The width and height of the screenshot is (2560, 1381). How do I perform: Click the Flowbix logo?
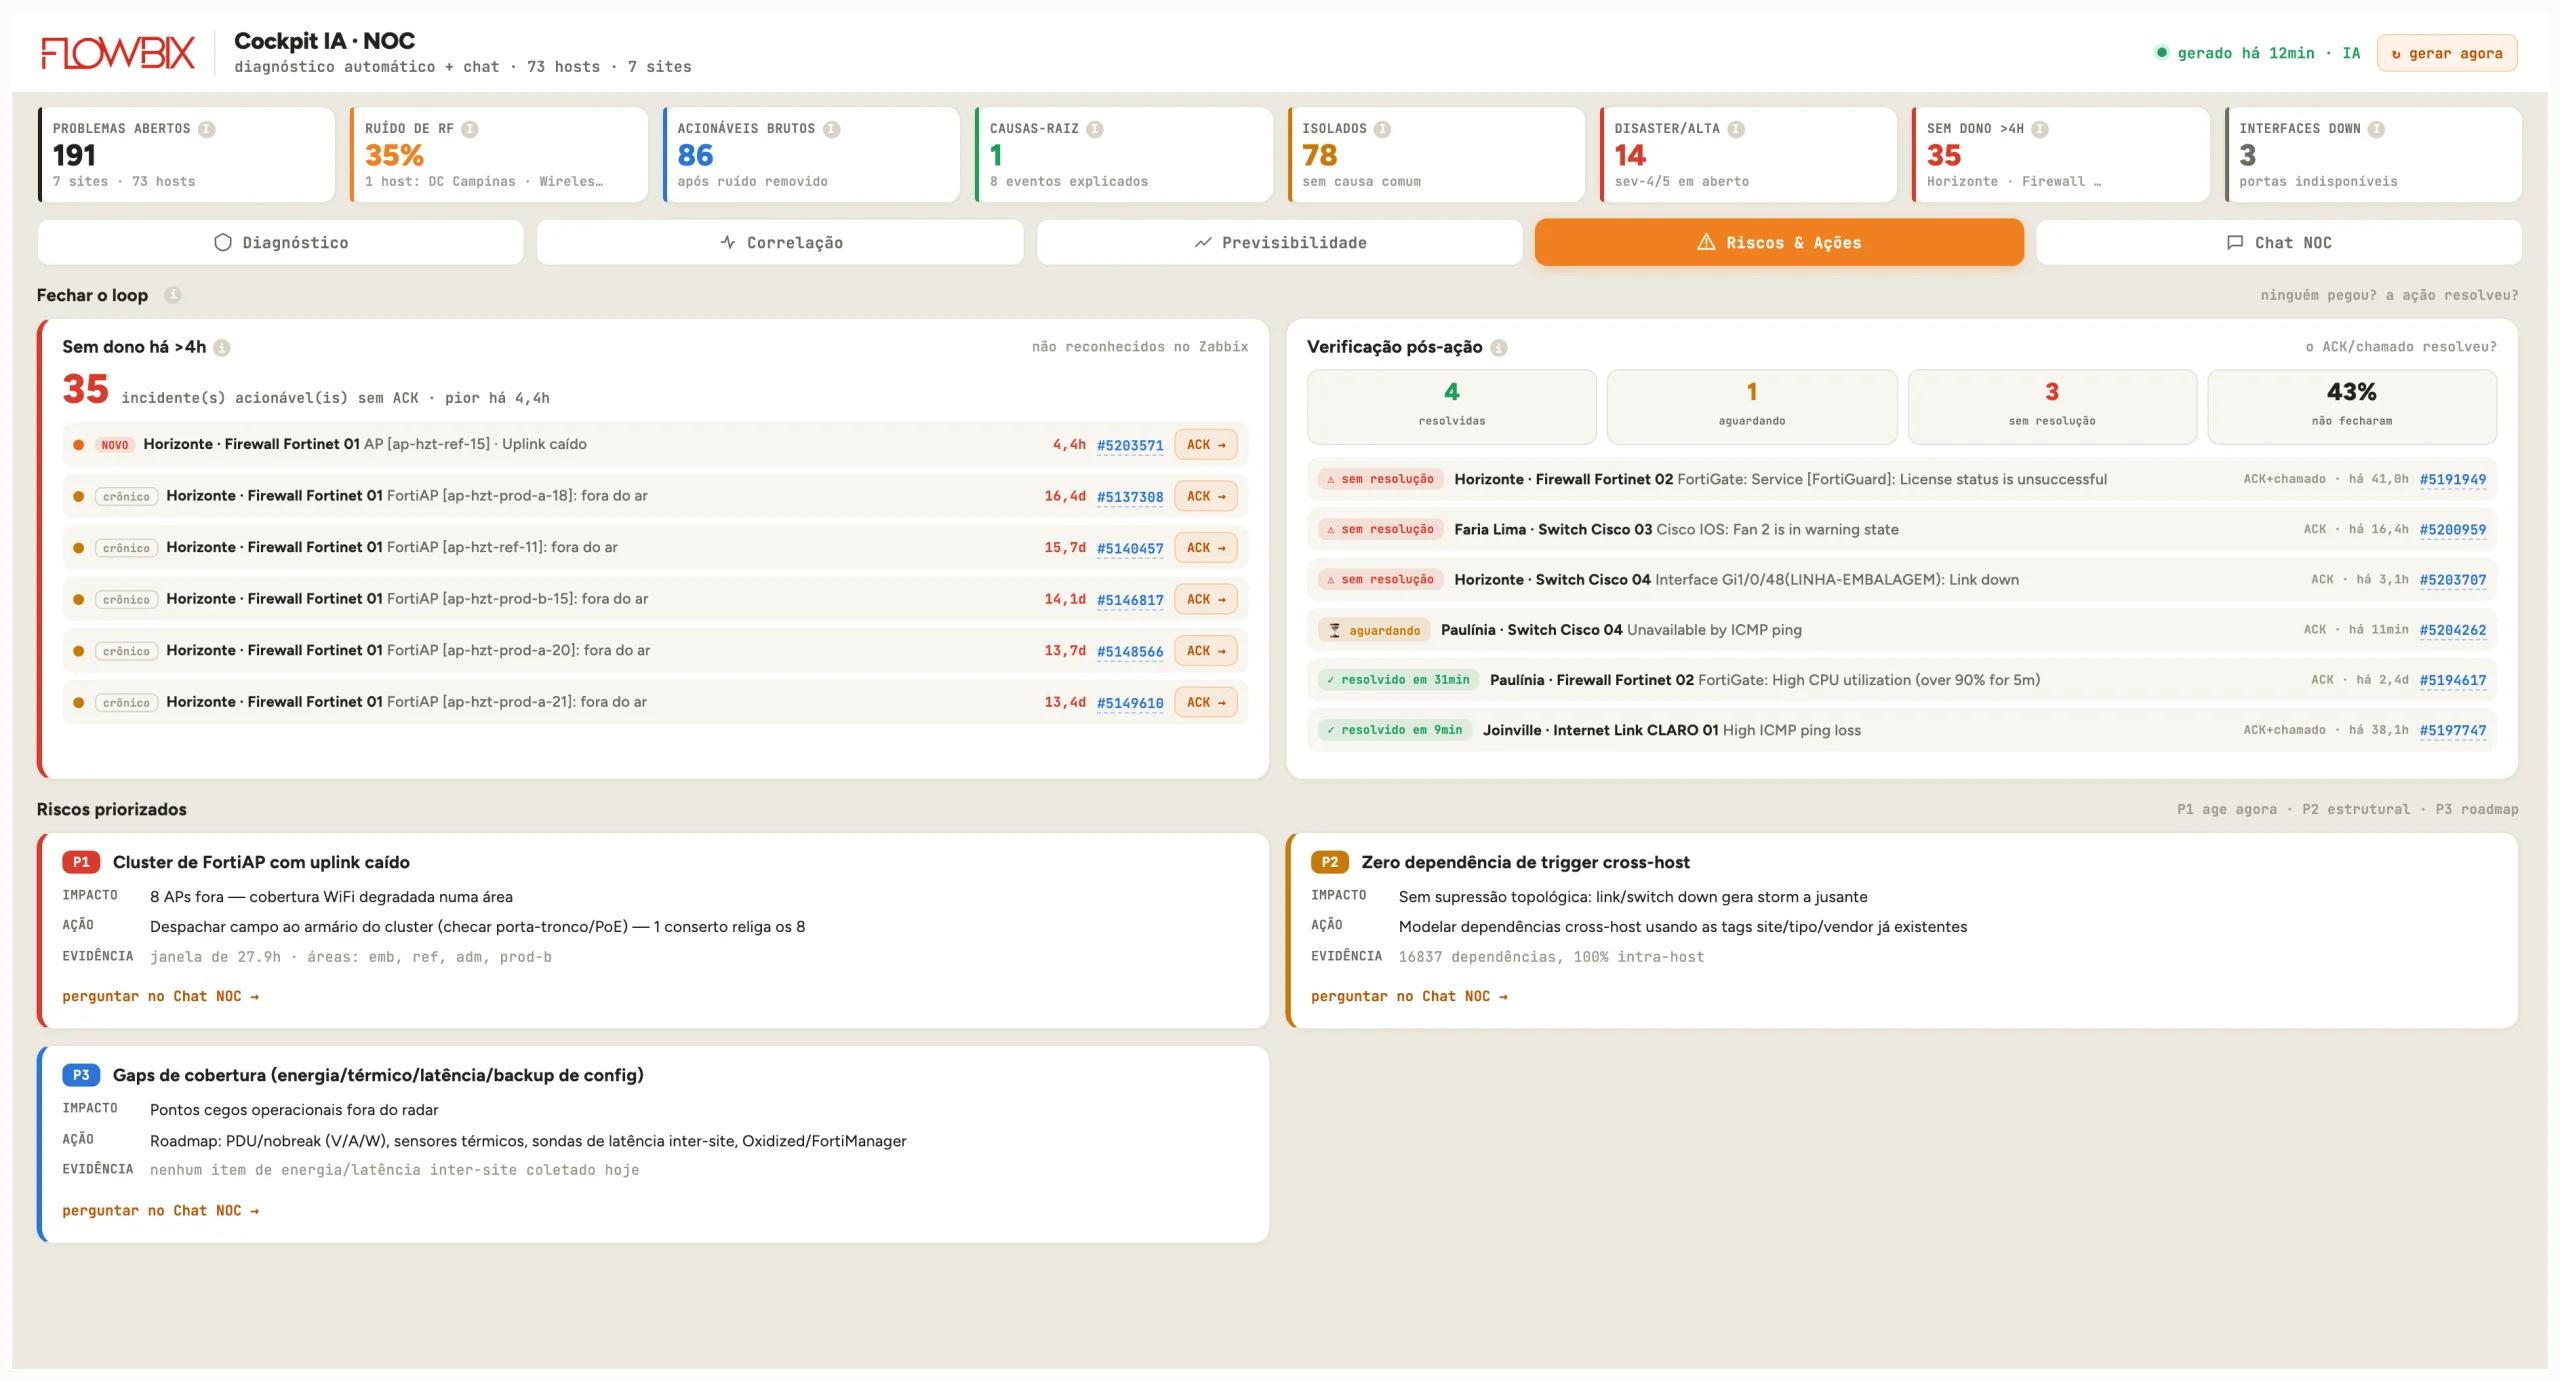coord(118,53)
